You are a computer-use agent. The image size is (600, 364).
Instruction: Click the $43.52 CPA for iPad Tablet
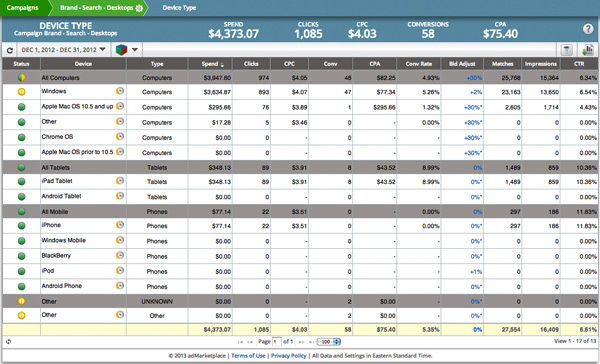click(x=386, y=182)
